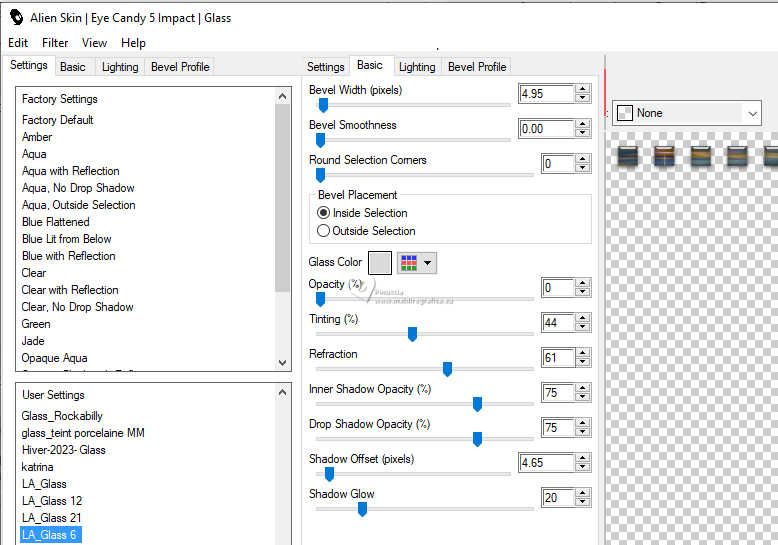Increase Tinting with spinner up arrow
Image resolution: width=778 pixels, height=545 pixels.
click(x=583, y=318)
